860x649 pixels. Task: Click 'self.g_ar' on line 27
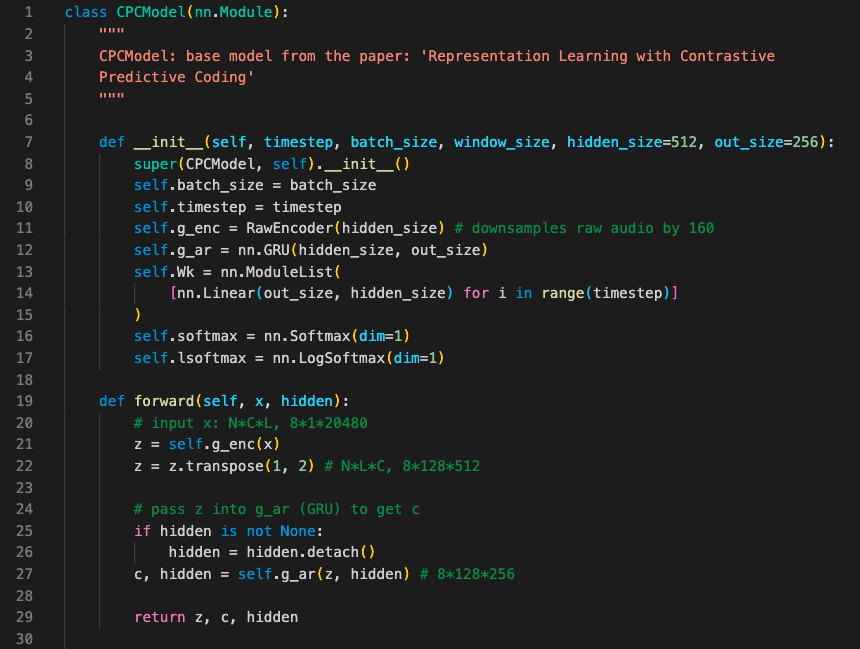(x=277, y=574)
